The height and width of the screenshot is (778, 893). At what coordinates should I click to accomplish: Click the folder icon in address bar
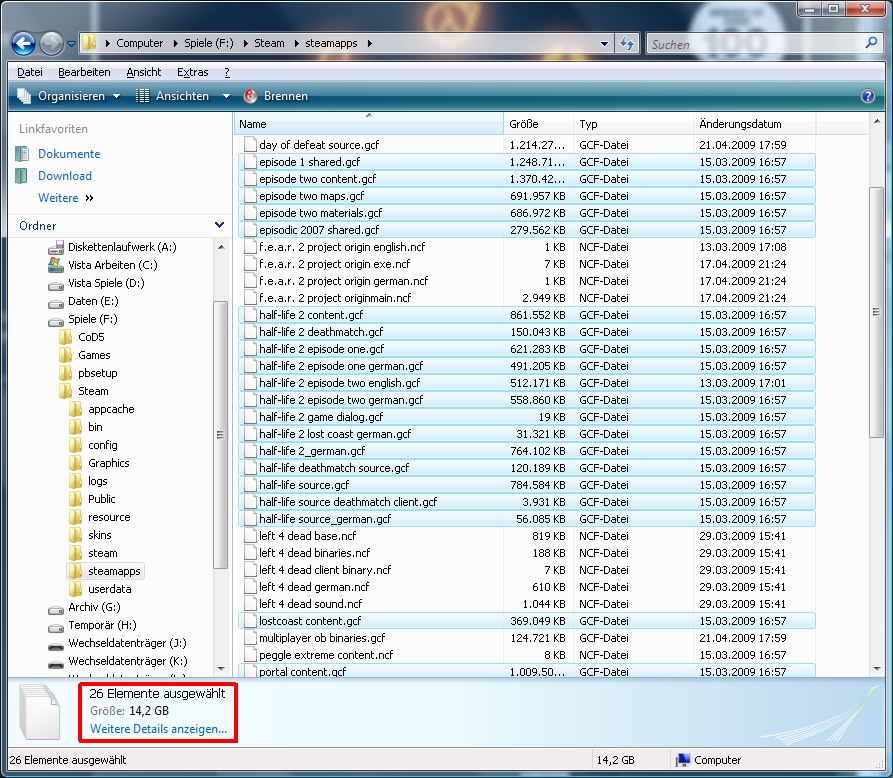click(89, 43)
